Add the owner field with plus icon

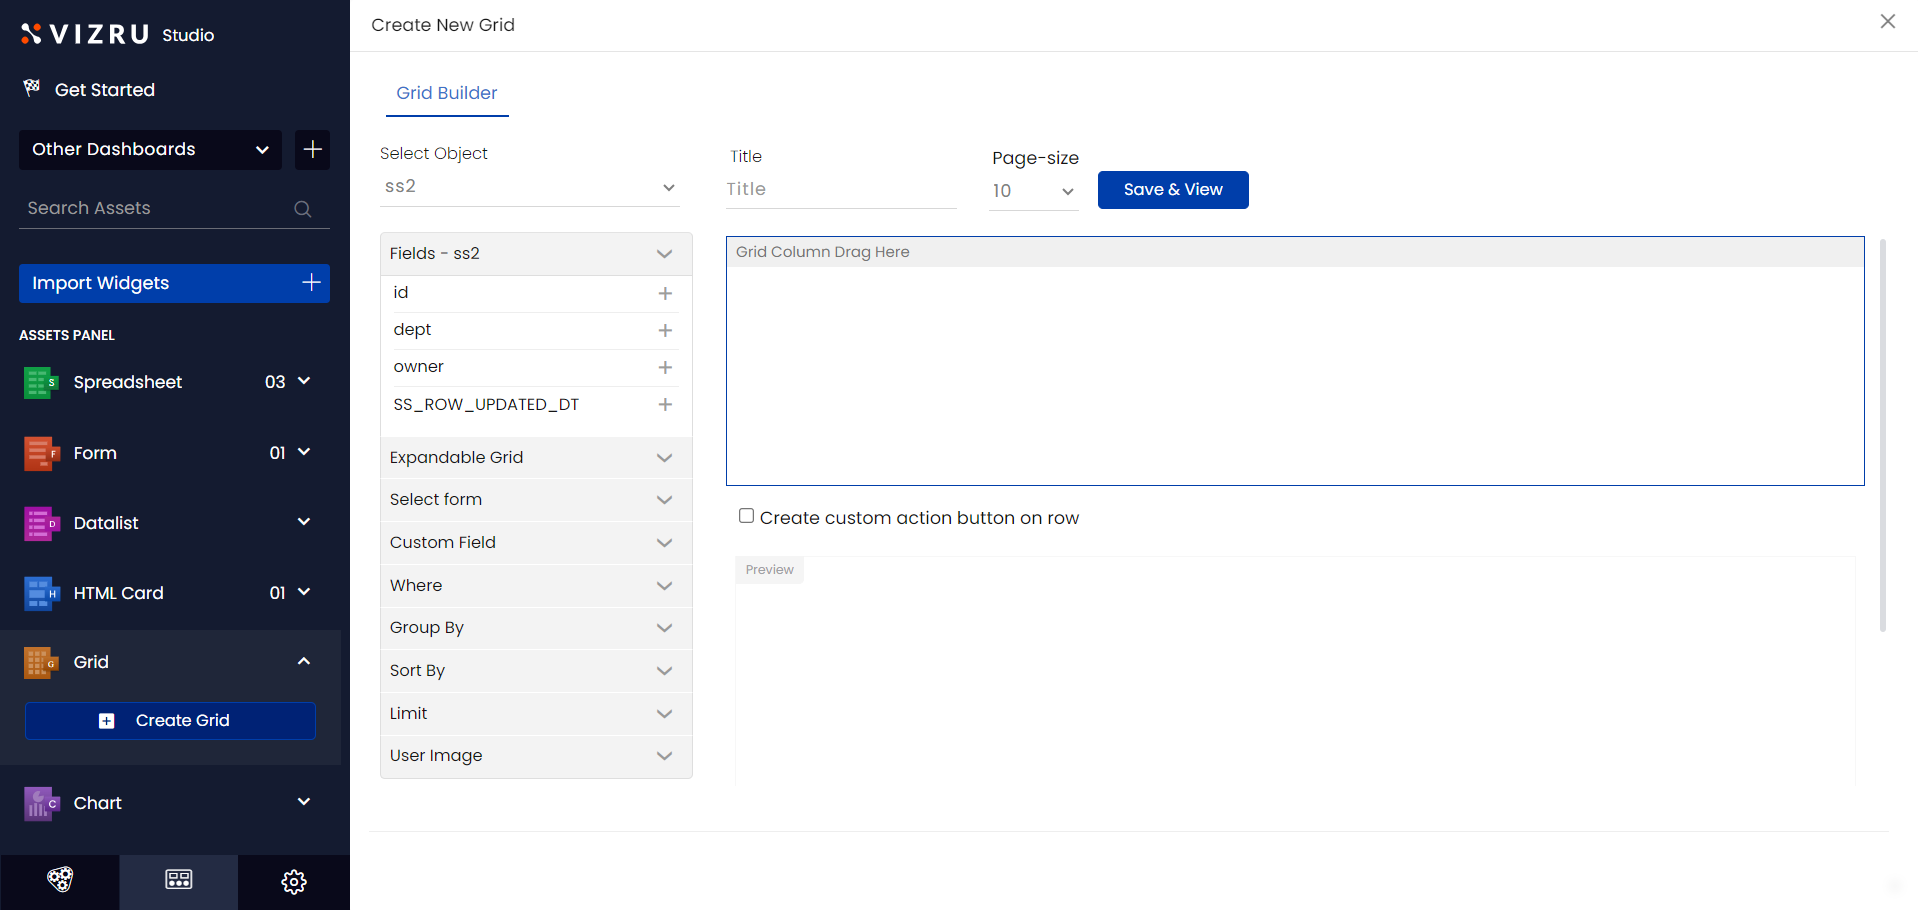665,367
